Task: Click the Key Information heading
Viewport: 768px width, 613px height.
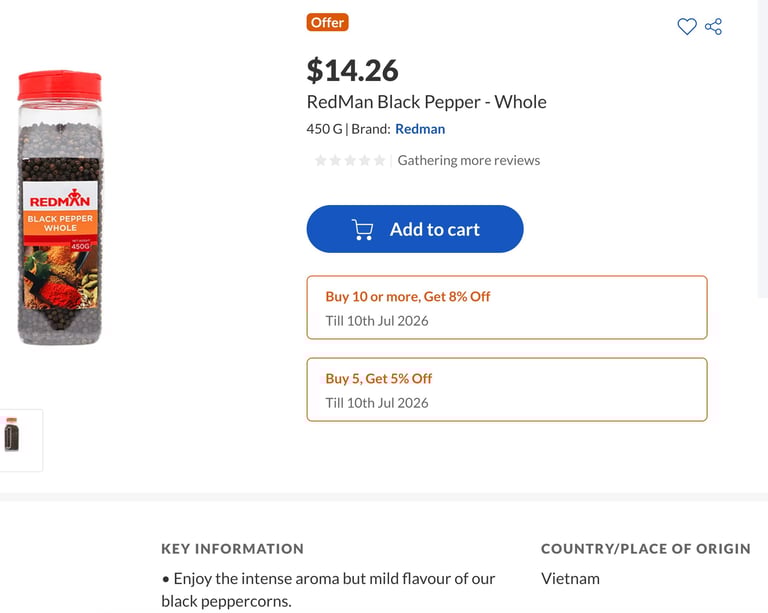Action: (232, 548)
